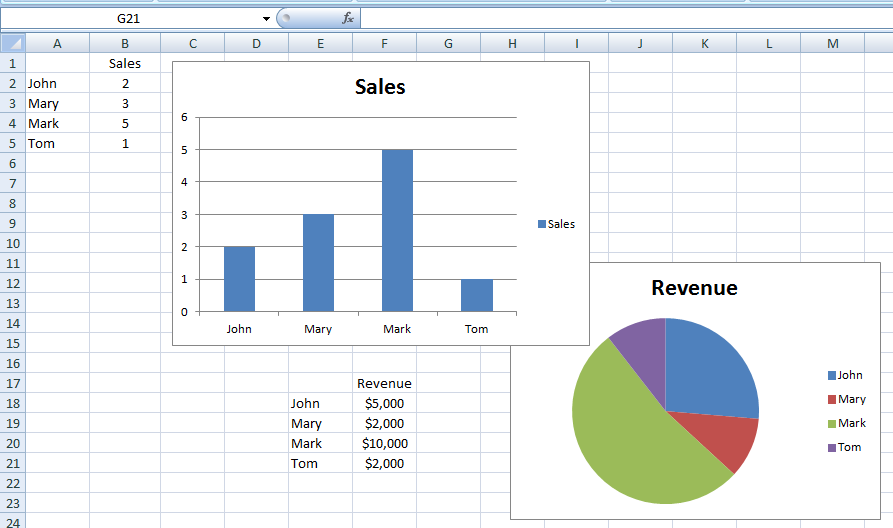Click the $5,000 revenue cell
893x528 pixels.
click(x=384, y=403)
